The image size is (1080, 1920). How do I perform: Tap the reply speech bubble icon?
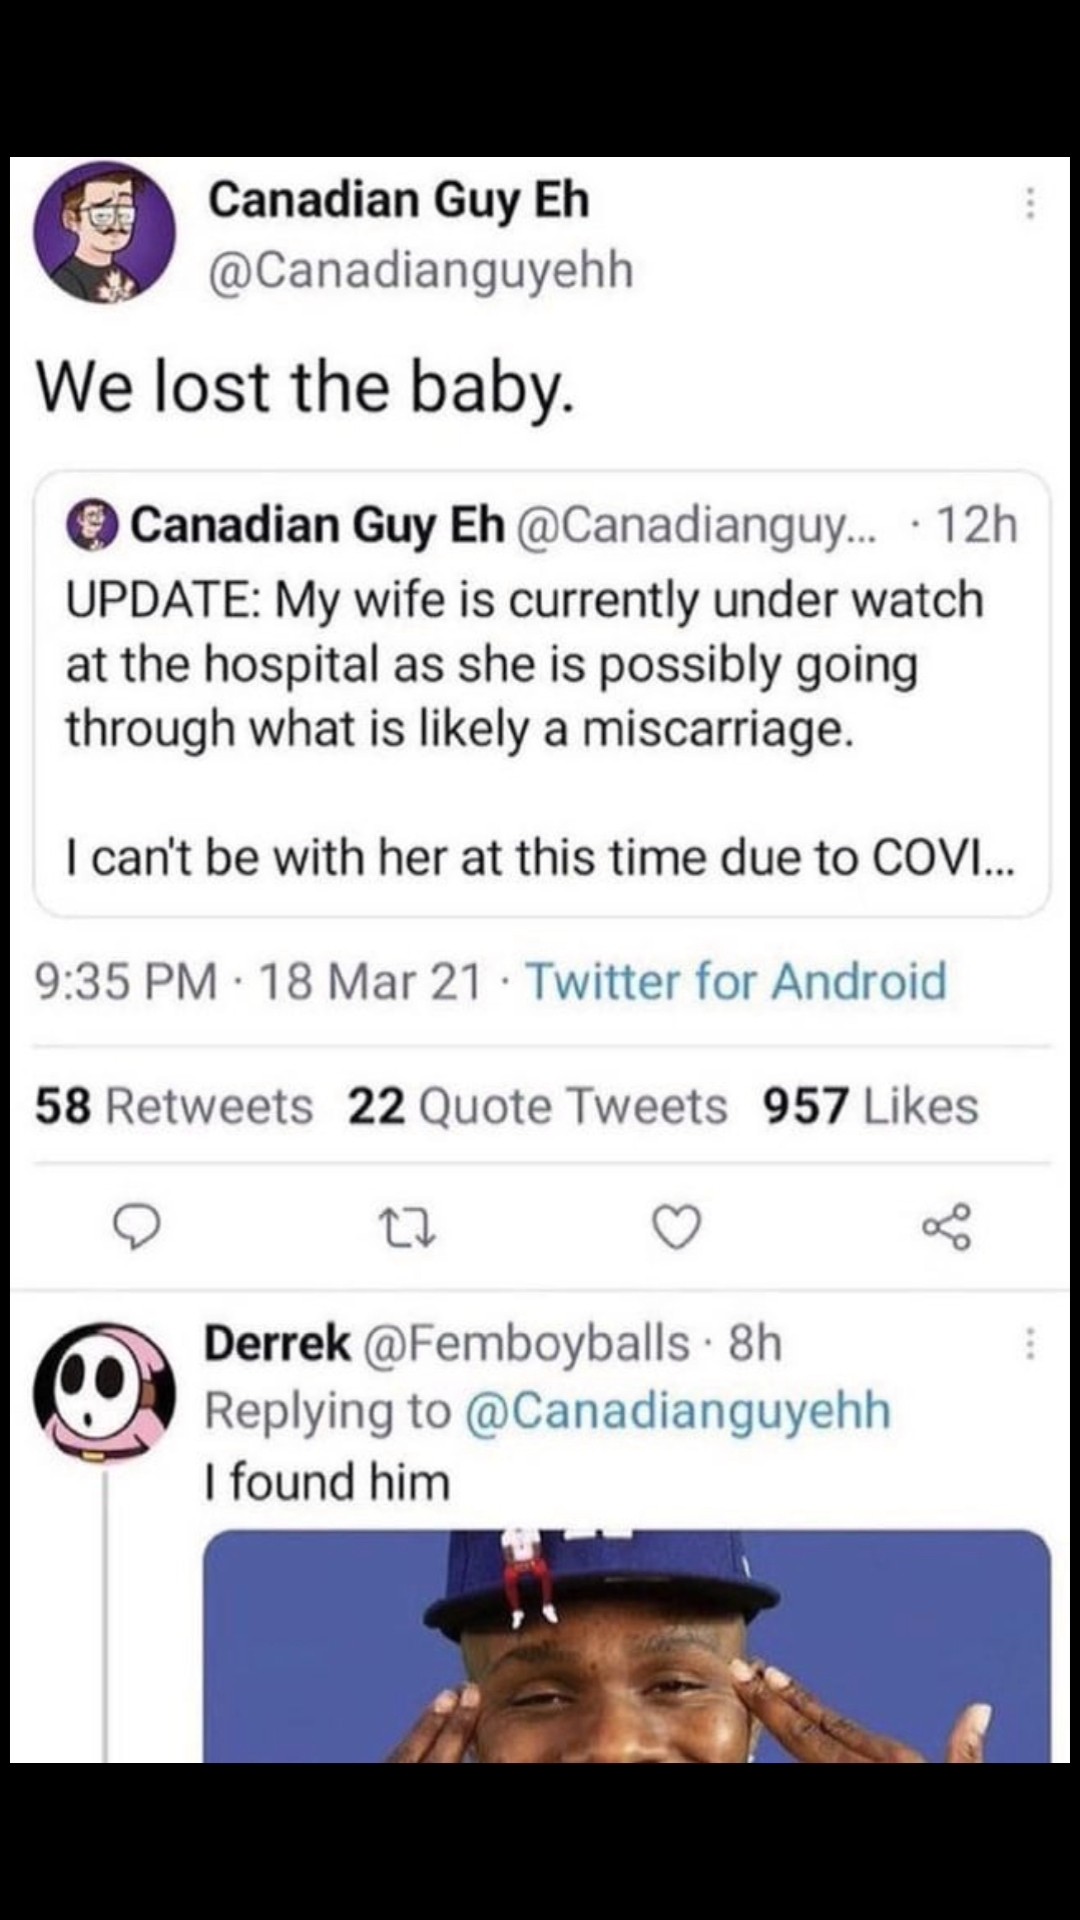136,1227
